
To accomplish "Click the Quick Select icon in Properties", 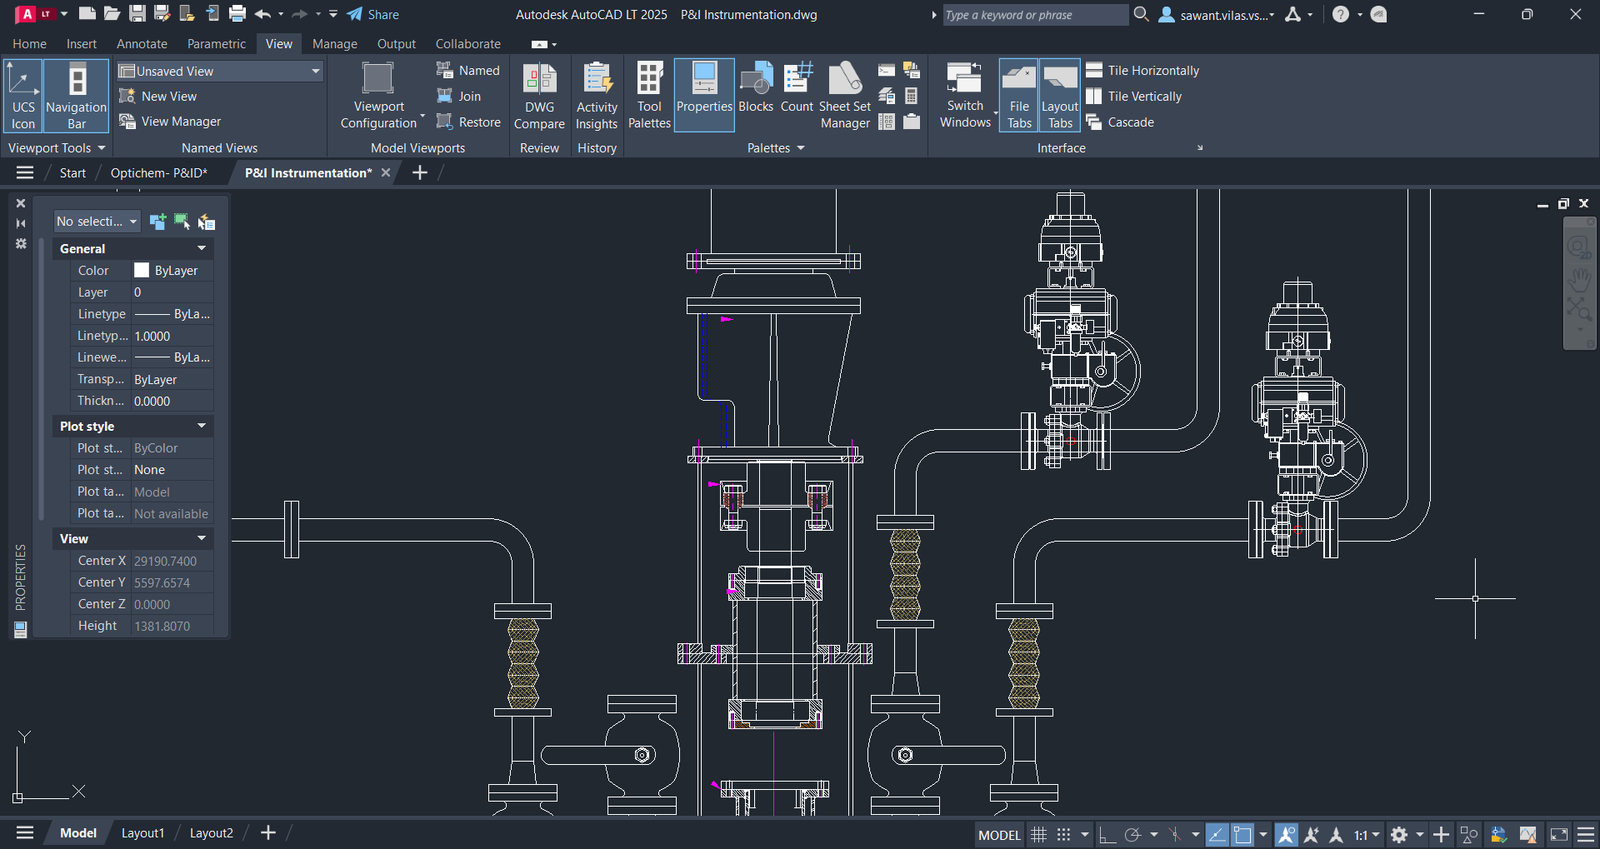I will click(206, 222).
